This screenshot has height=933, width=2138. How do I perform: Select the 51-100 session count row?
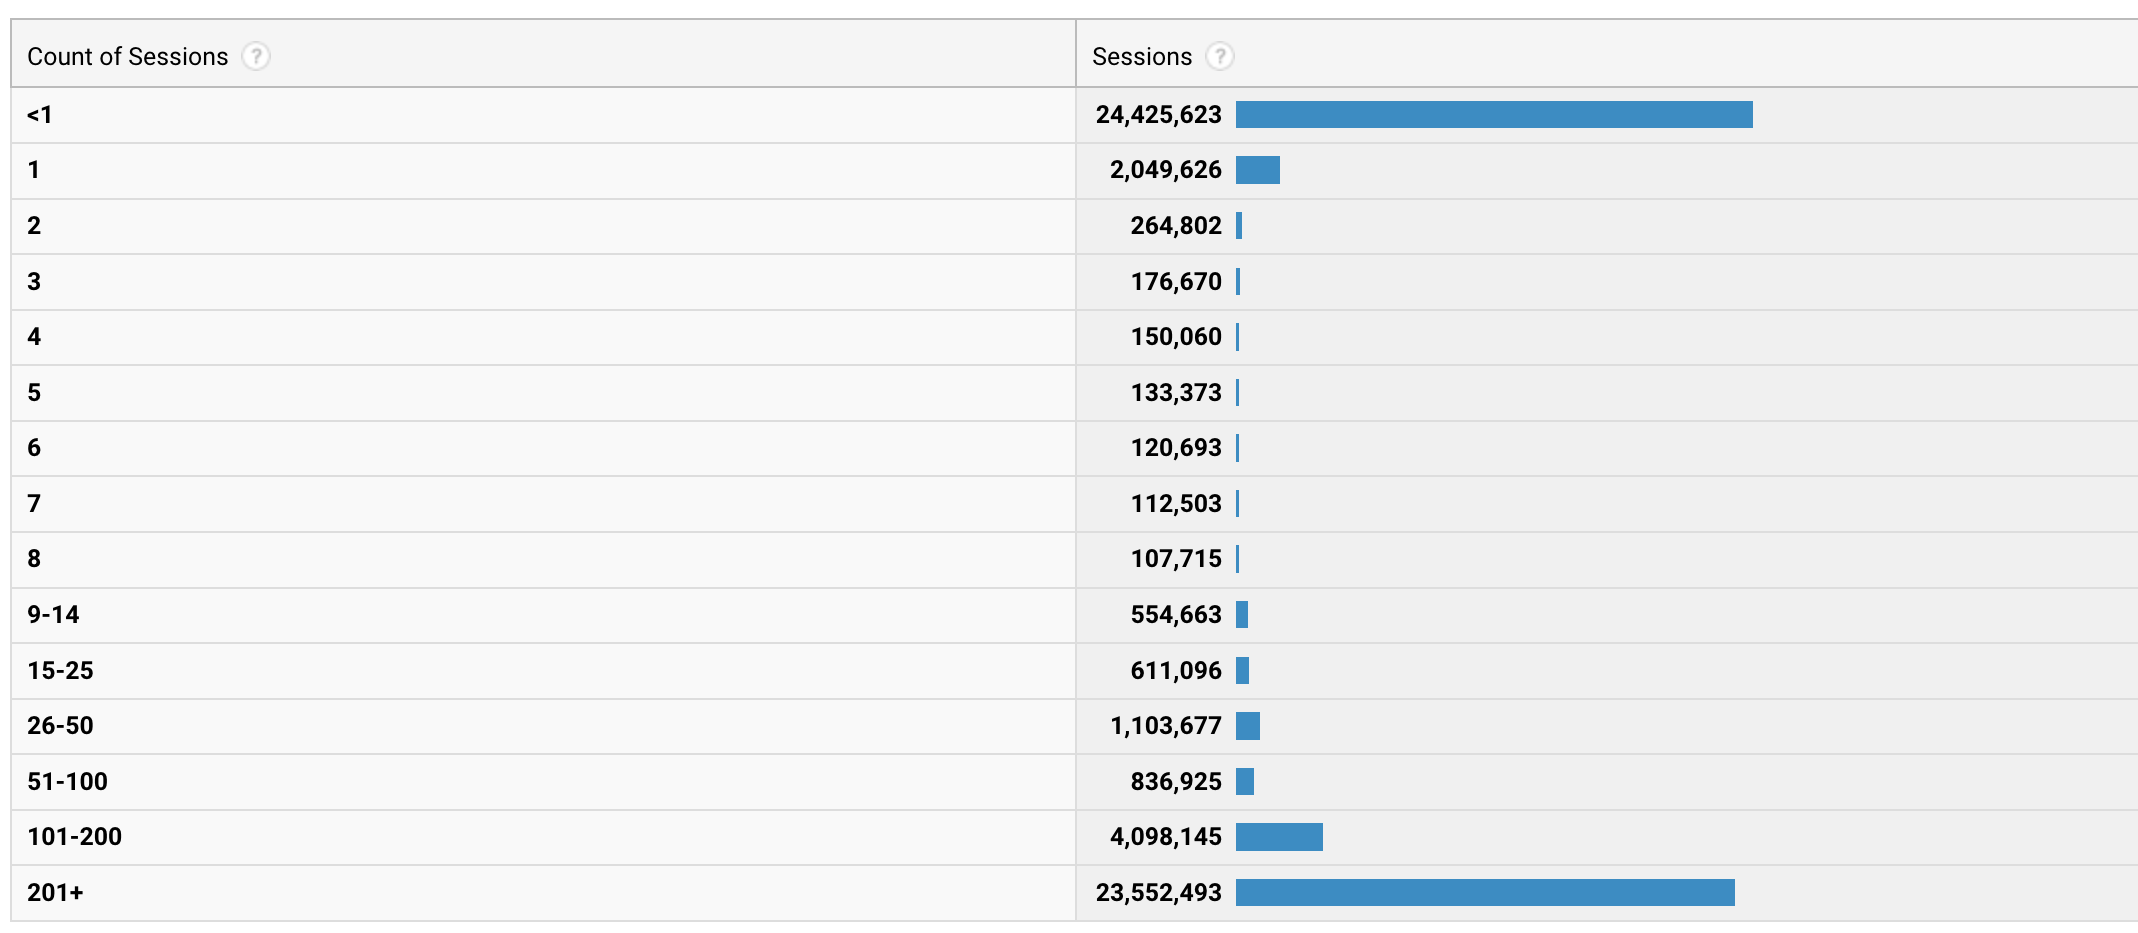(67, 781)
